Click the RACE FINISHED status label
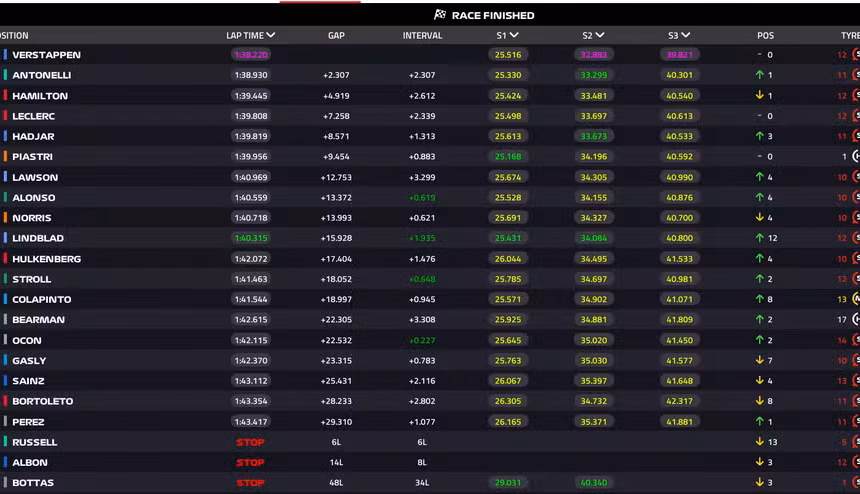The width and height of the screenshot is (860, 494). (493, 15)
